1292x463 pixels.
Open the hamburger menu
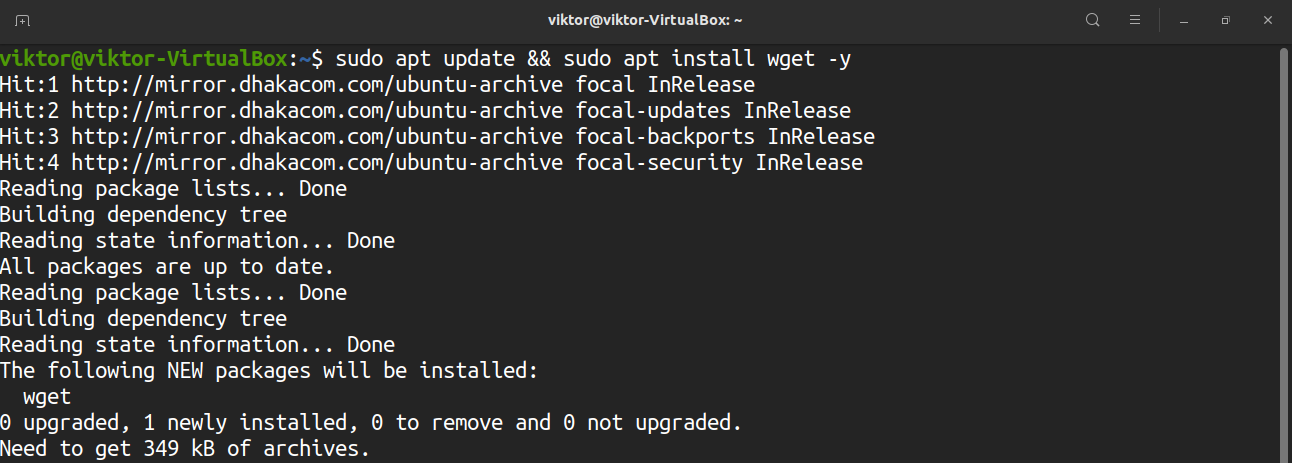coord(1135,20)
